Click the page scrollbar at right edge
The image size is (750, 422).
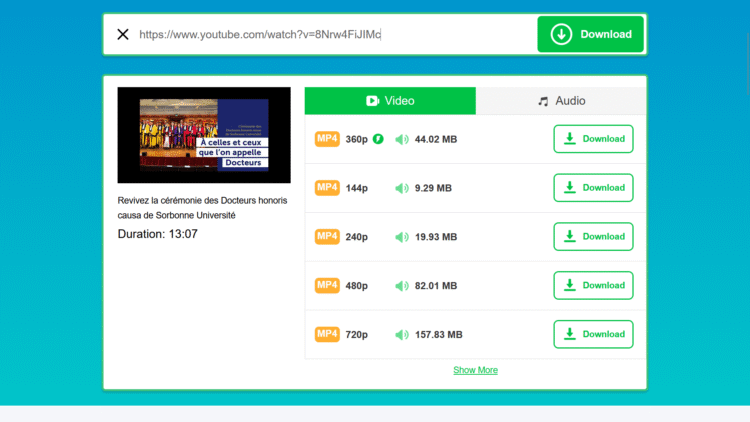[748, 62]
